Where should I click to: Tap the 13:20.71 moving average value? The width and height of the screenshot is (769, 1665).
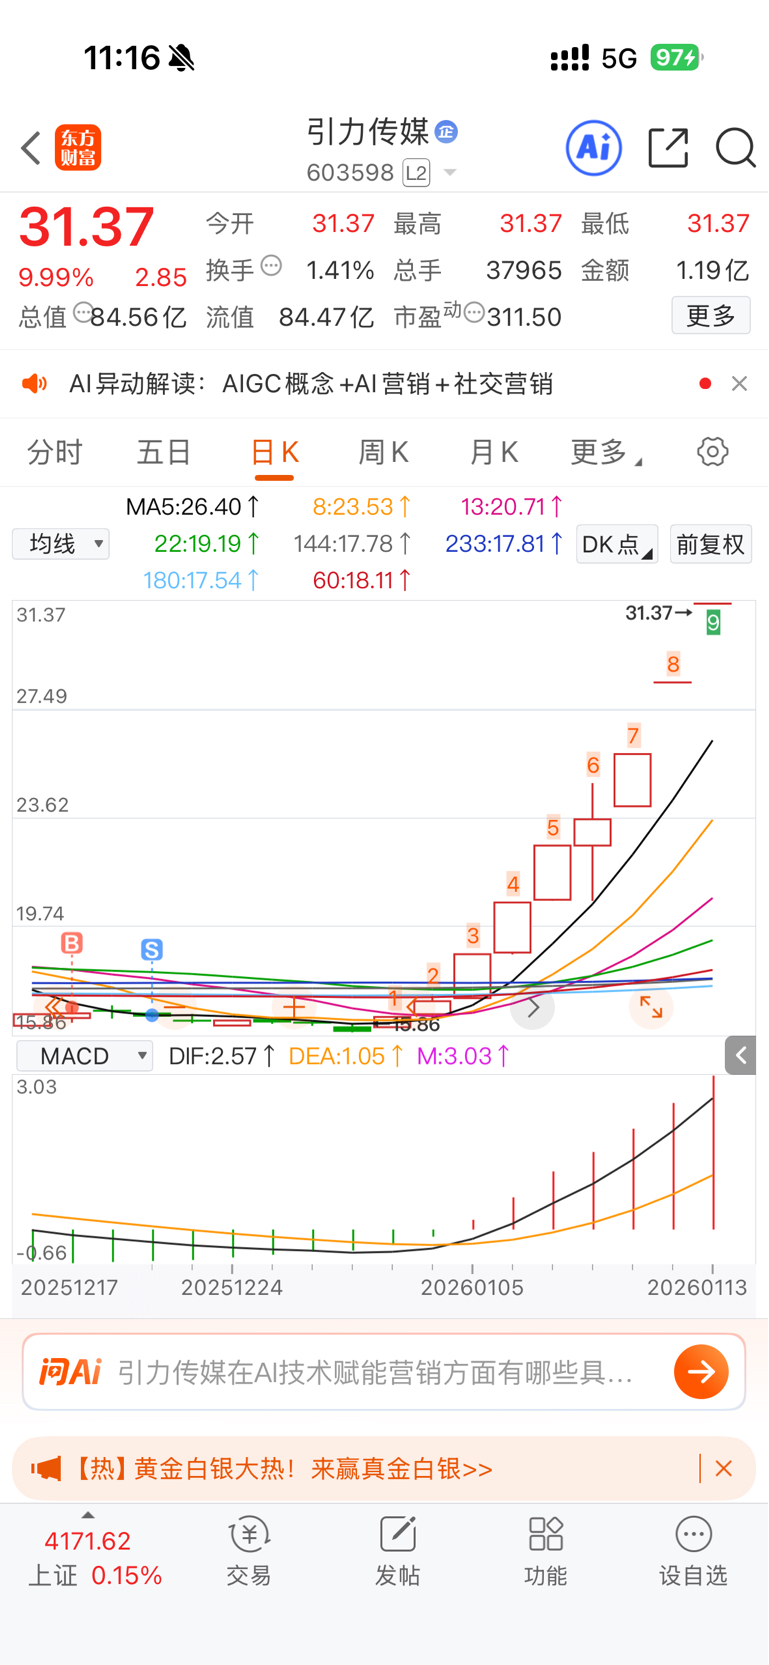[x=512, y=507]
